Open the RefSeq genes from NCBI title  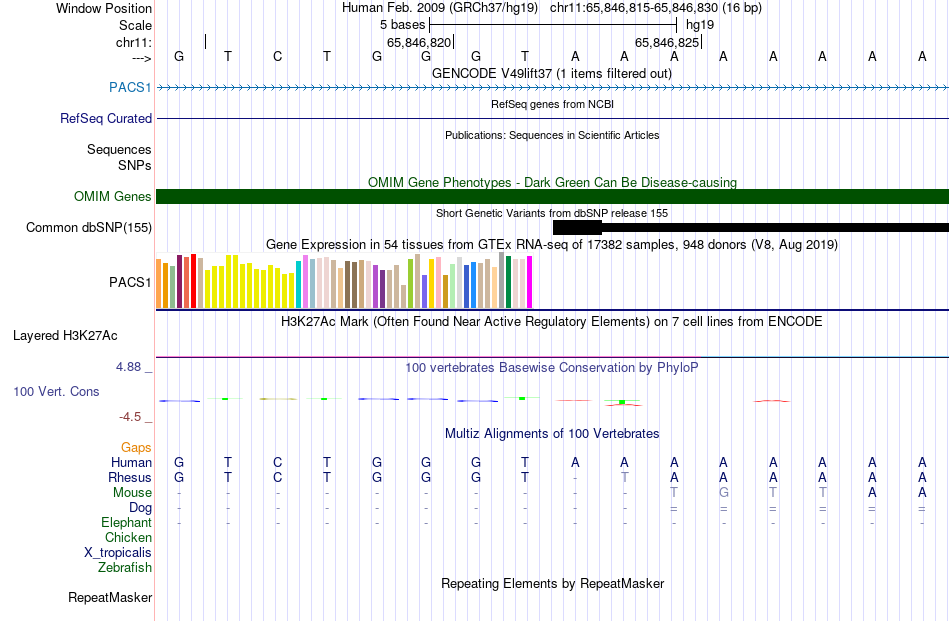coord(552,104)
